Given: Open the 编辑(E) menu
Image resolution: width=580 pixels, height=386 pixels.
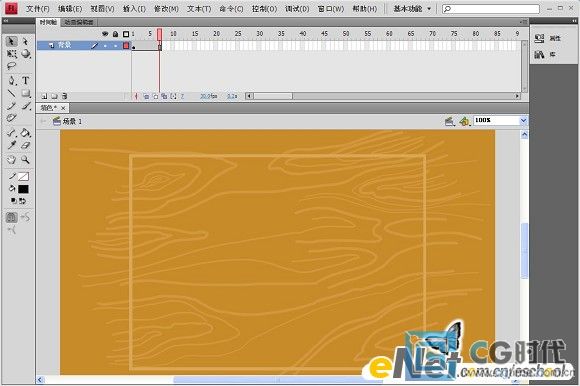Looking at the screenshot, I should click(x=70, y=9).
